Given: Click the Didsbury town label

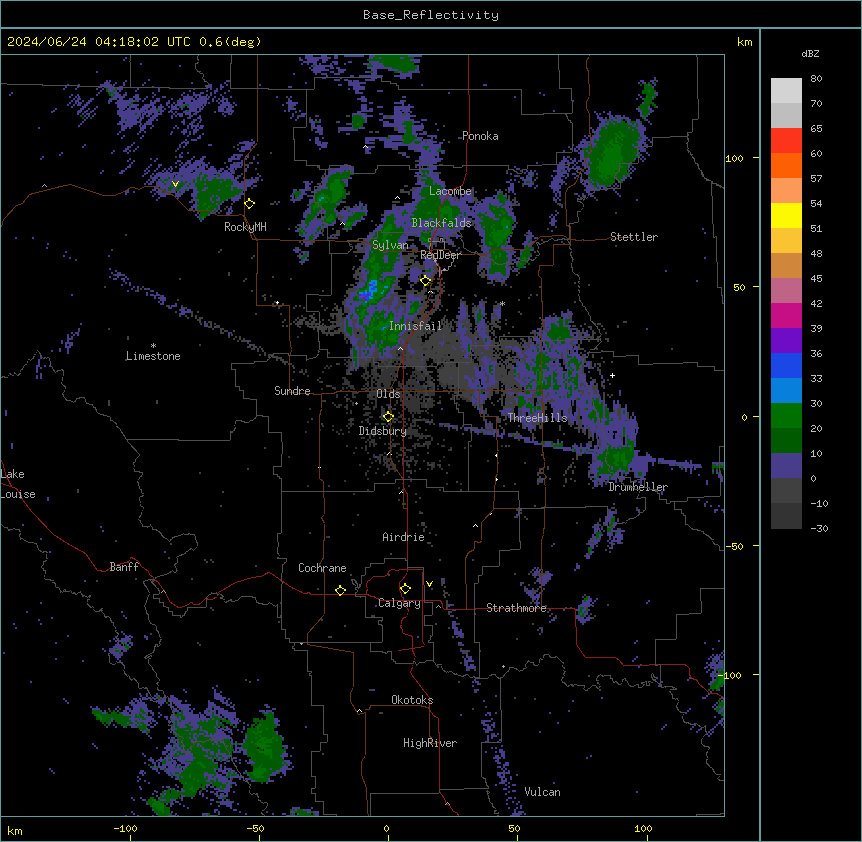Looking at the screenshot, I should point(383,431).
